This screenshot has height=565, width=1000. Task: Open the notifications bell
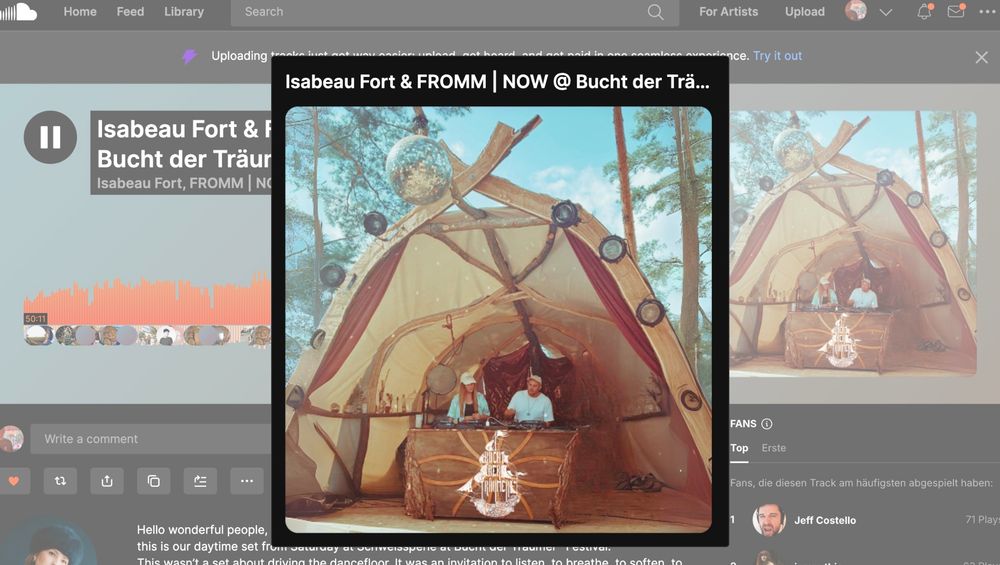click(924, 11)
